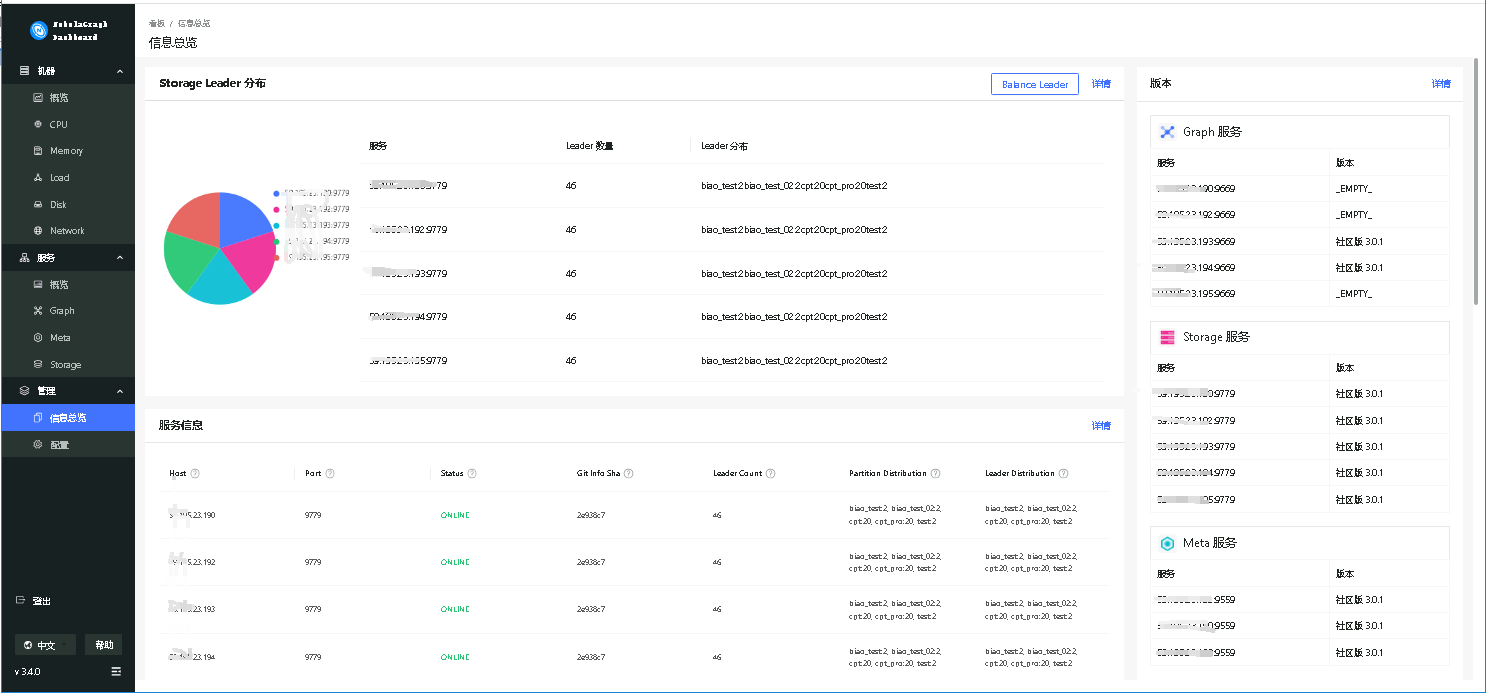The image size is (1486, 693).
Task: Click the CPU icon in the sidebar
Action: tap(38, 125)
